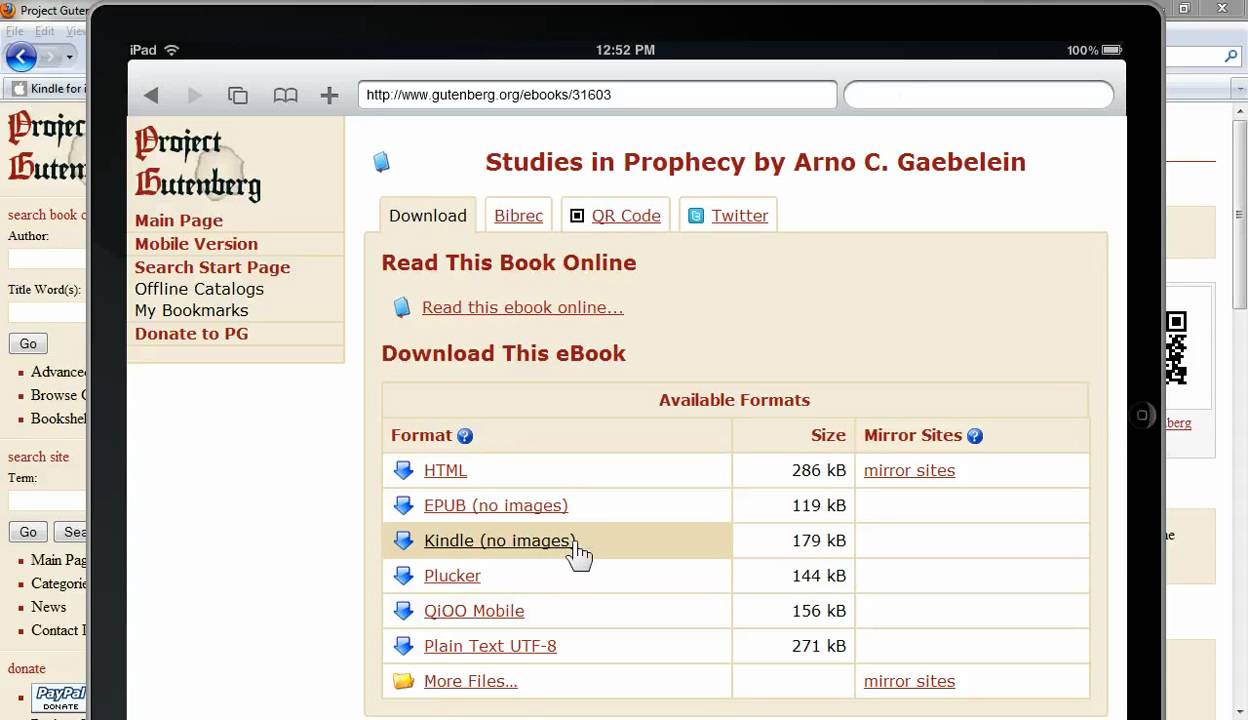
Task: Click download arrow icon for Plain Text UTF-8
Action: coord(403,645)
